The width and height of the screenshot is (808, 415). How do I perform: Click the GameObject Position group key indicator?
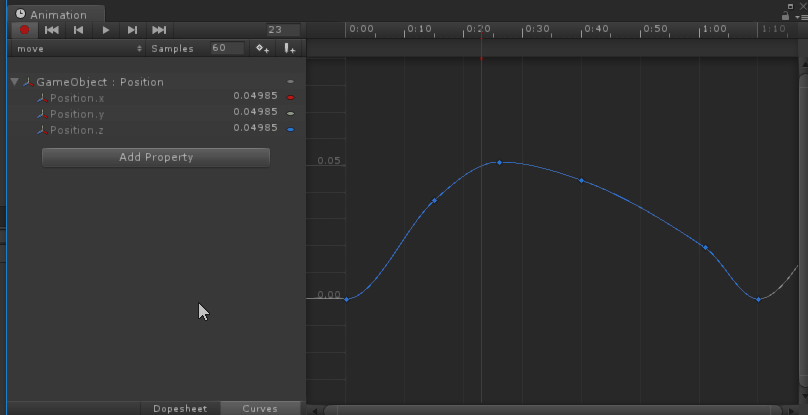(x=291, y=81)
